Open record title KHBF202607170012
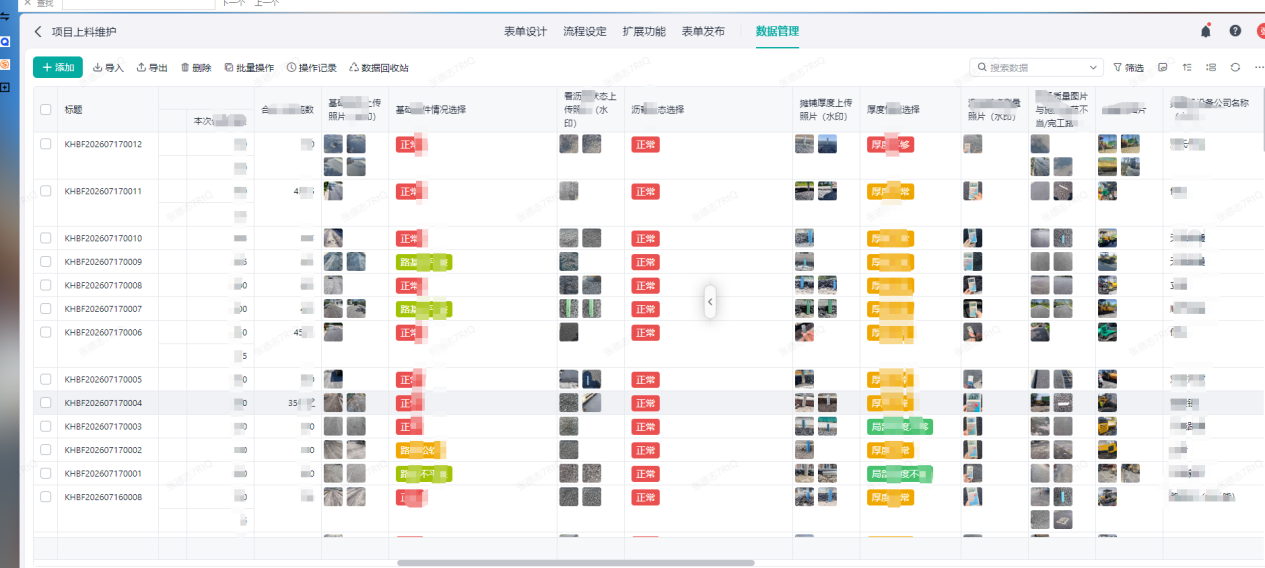Image resolution: width=1265 pixels, height=568 pixels. point(103,144)
